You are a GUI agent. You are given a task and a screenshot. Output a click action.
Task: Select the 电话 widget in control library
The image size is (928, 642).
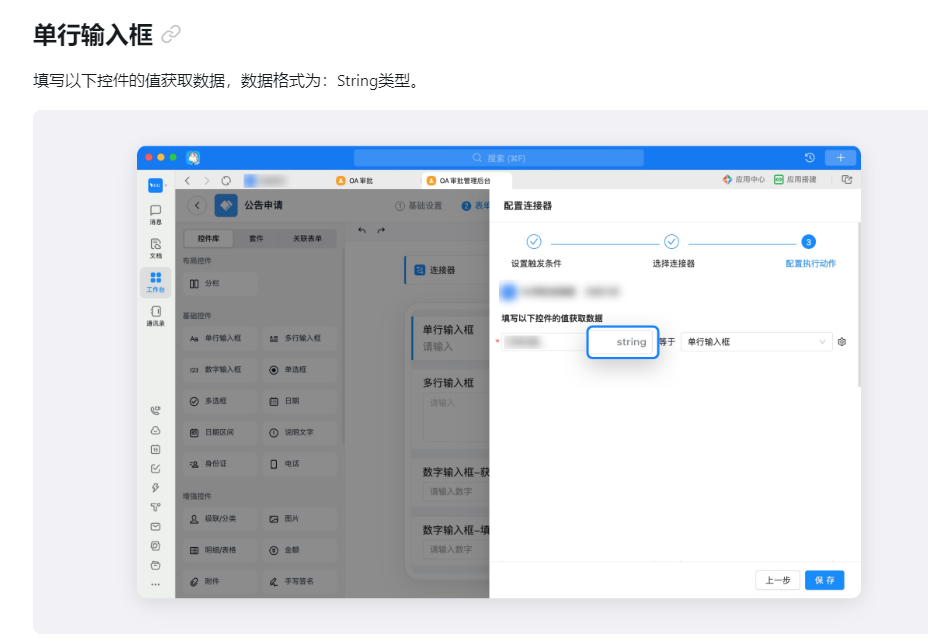pos(299,464)
